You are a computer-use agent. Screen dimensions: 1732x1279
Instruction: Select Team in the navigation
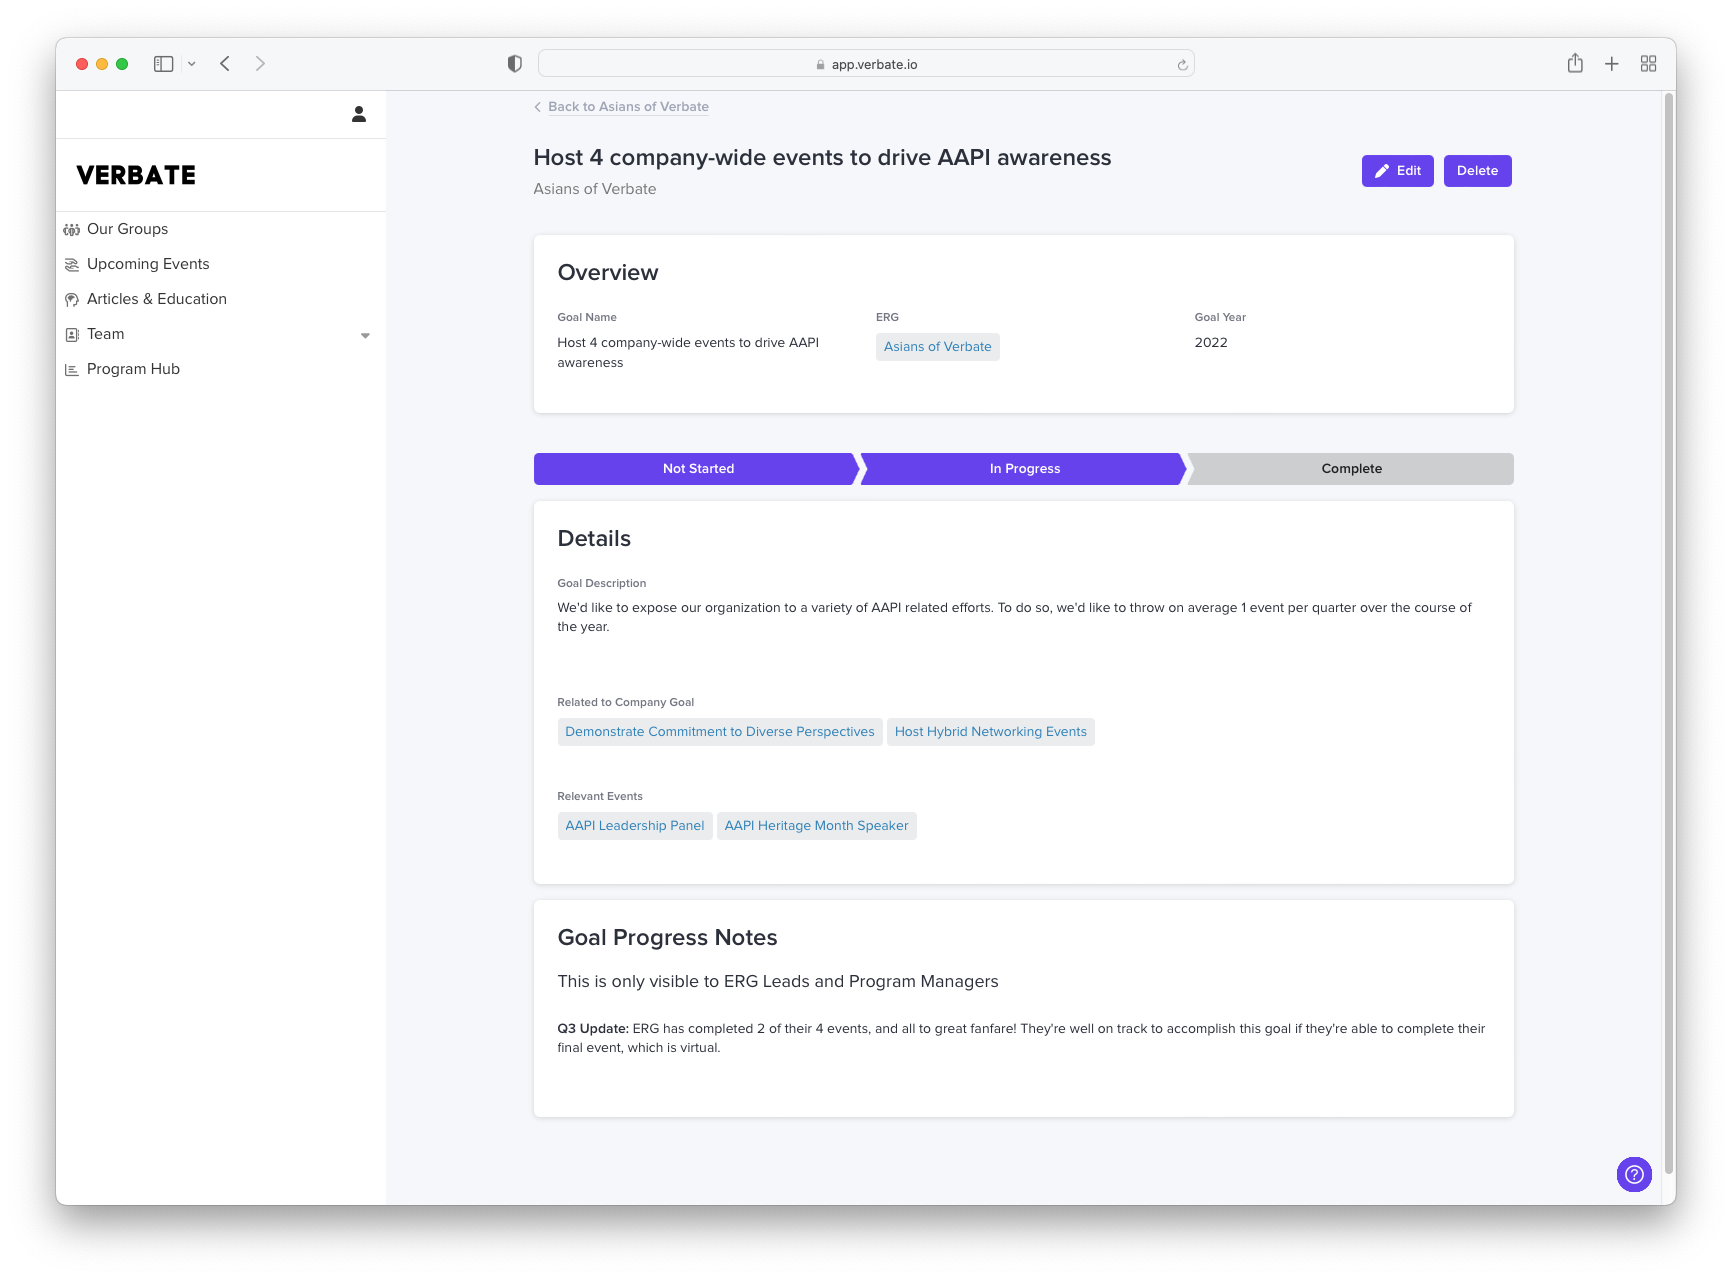coord(106,334)
